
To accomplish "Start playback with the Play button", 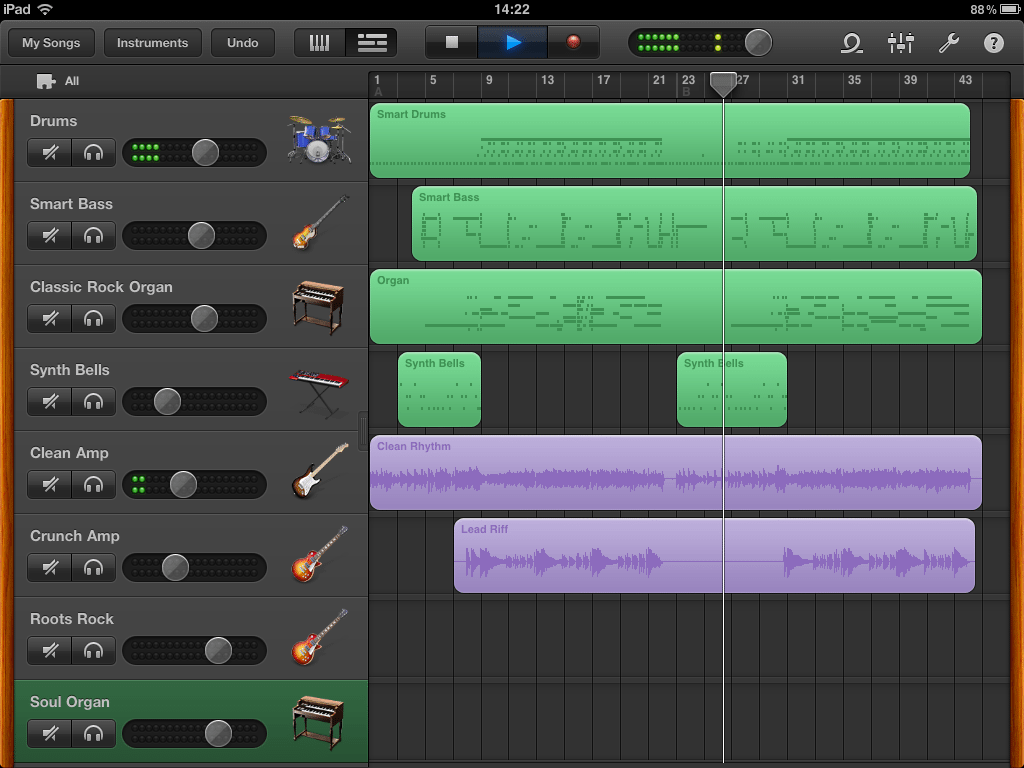I will tap(513, 42).
